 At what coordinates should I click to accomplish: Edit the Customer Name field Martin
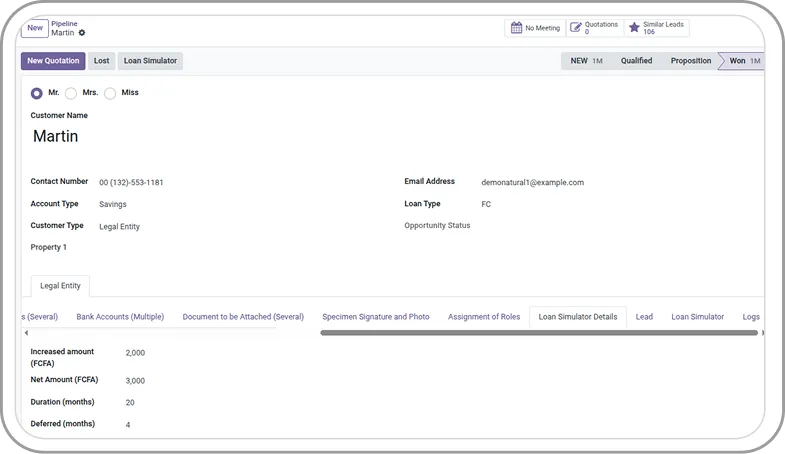(x=55, y=136)
